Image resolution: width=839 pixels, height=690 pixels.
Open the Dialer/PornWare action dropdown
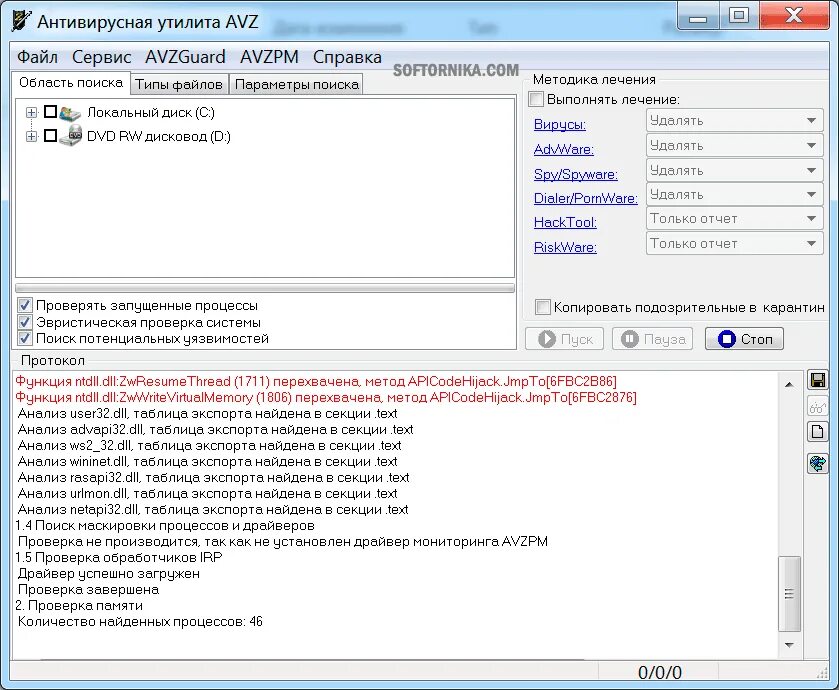pos(734,195)
